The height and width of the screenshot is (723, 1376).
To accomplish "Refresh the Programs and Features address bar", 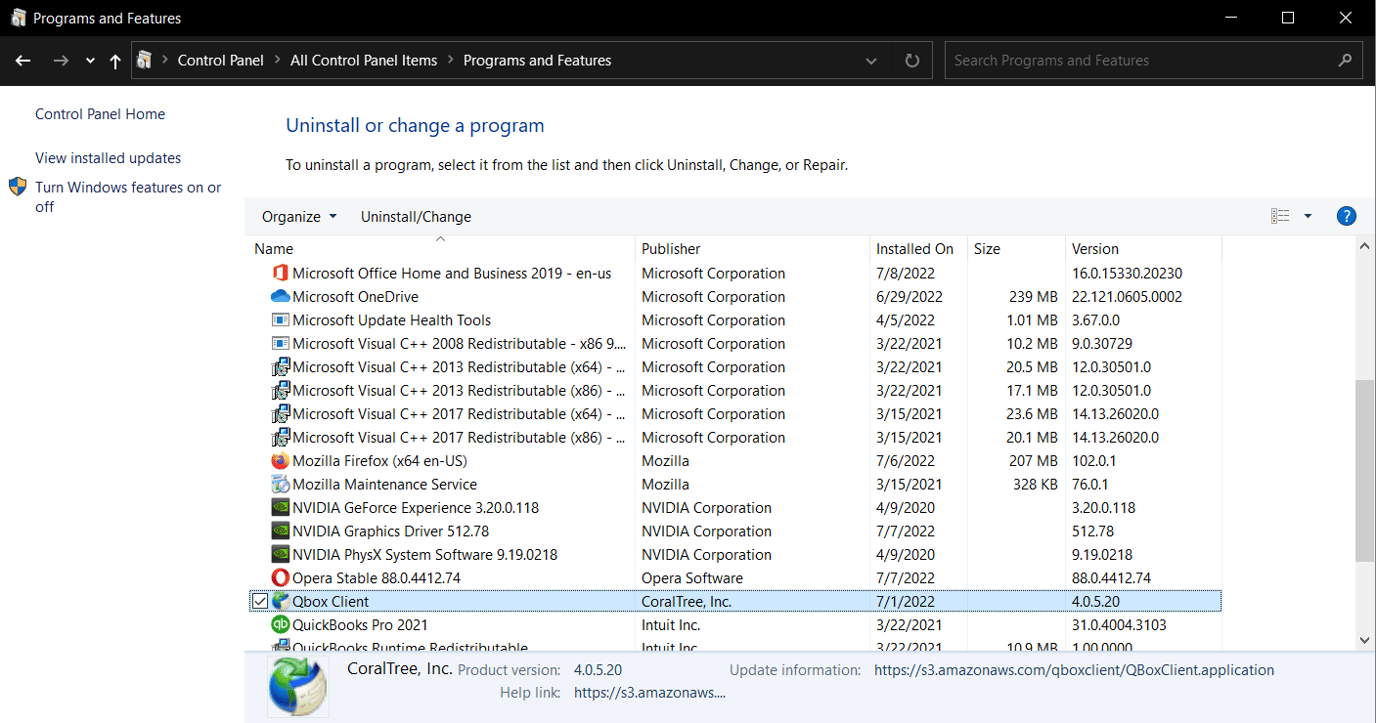I will [912, 60].
